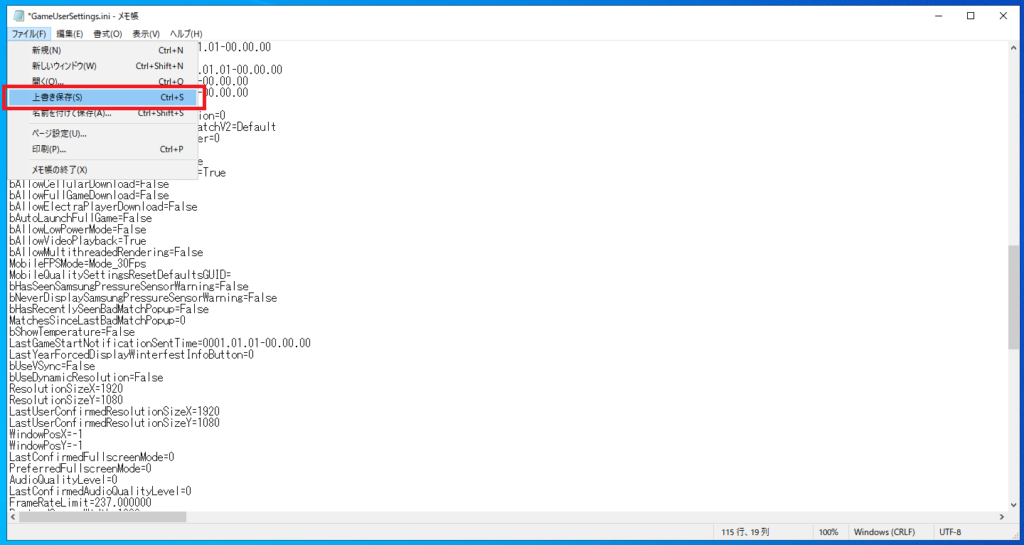Open ページ設定(U)... dialog

pos(103,134)
